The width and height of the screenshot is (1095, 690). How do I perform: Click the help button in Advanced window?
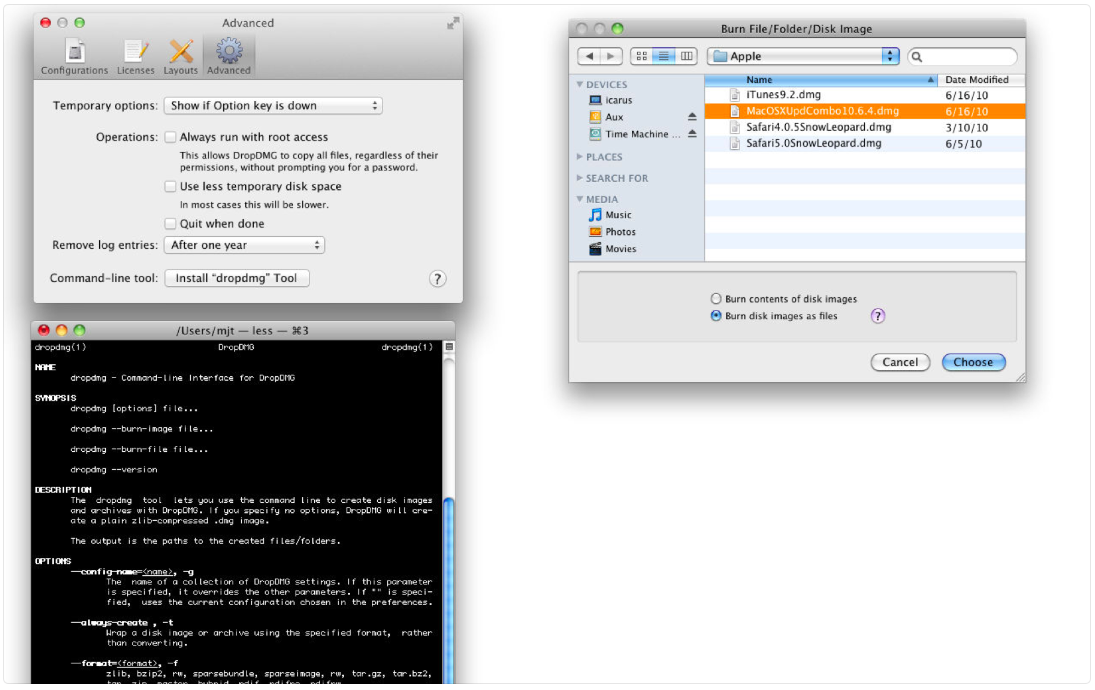tap(437, 279)
